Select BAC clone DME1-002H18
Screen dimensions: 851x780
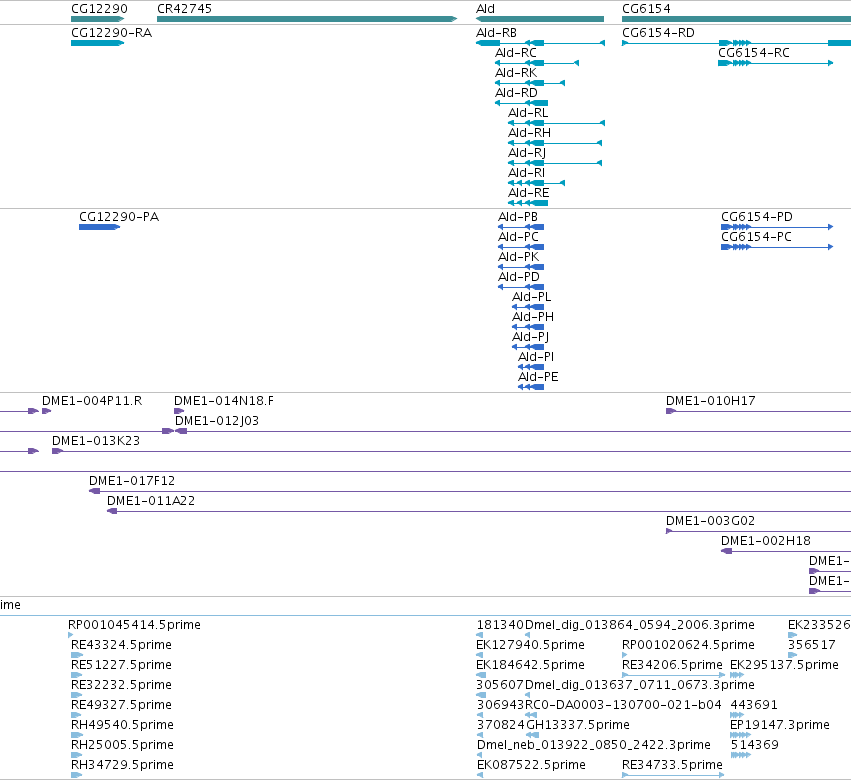786,551
